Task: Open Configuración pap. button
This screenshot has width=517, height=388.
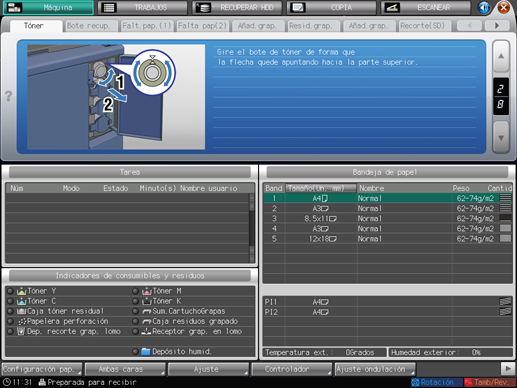Action: pyautogui.click(x=42, y=369)
